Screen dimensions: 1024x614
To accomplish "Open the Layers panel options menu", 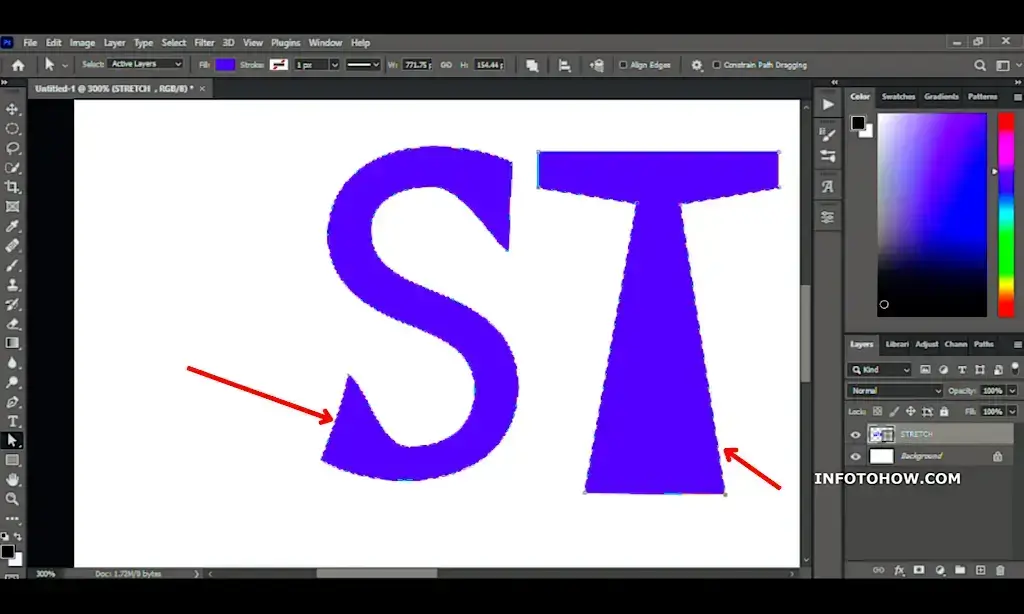I will coord(1017,344).
